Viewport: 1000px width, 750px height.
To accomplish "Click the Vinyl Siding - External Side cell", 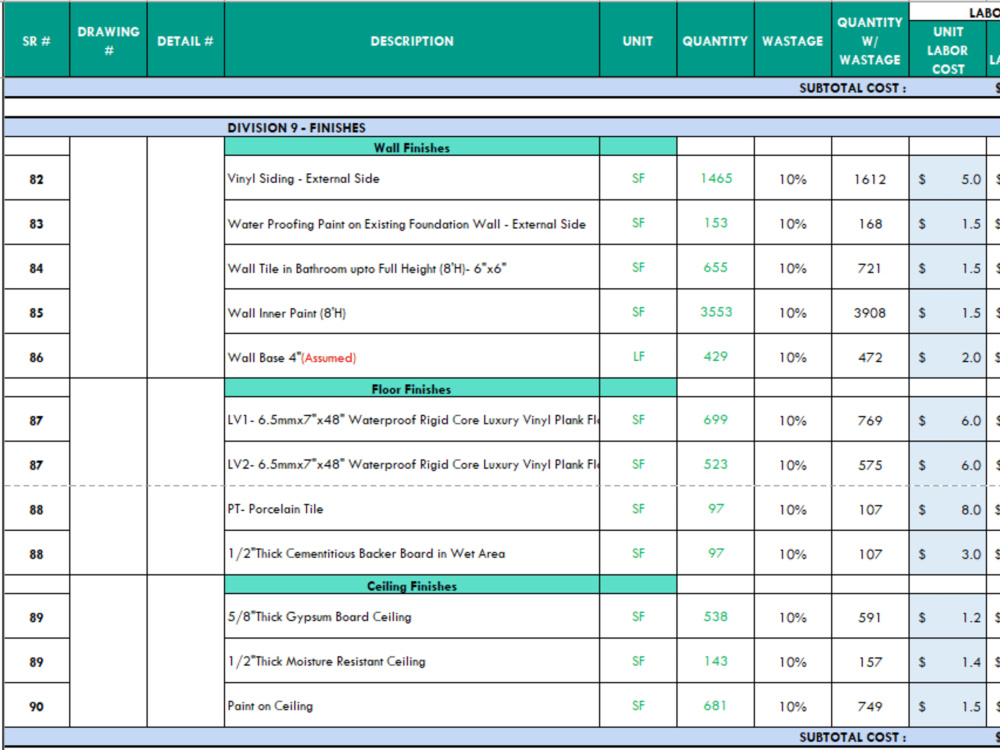I will click(412, 179).
